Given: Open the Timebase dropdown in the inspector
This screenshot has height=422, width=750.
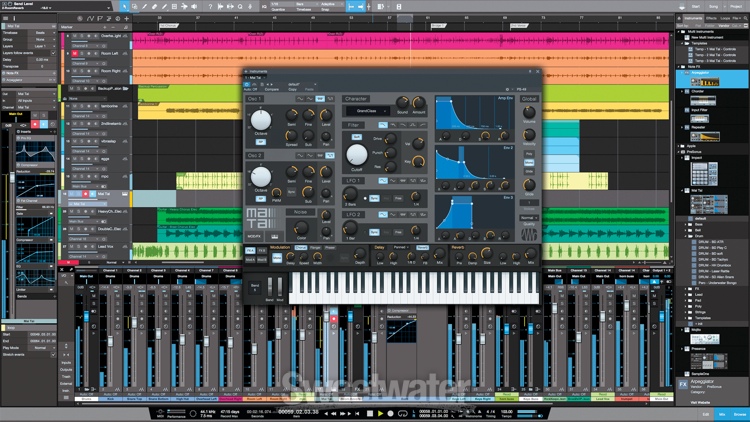Looking at the screenshot, I should point(40,32).
